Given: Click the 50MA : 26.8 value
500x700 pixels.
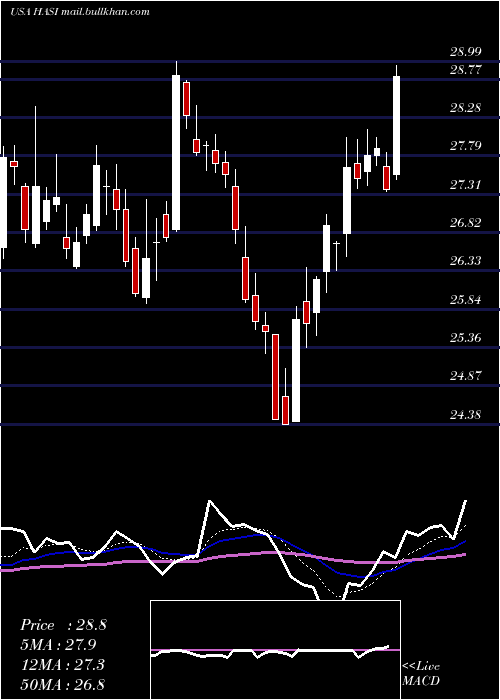Looking at the screenshot, I should point(62,684).
